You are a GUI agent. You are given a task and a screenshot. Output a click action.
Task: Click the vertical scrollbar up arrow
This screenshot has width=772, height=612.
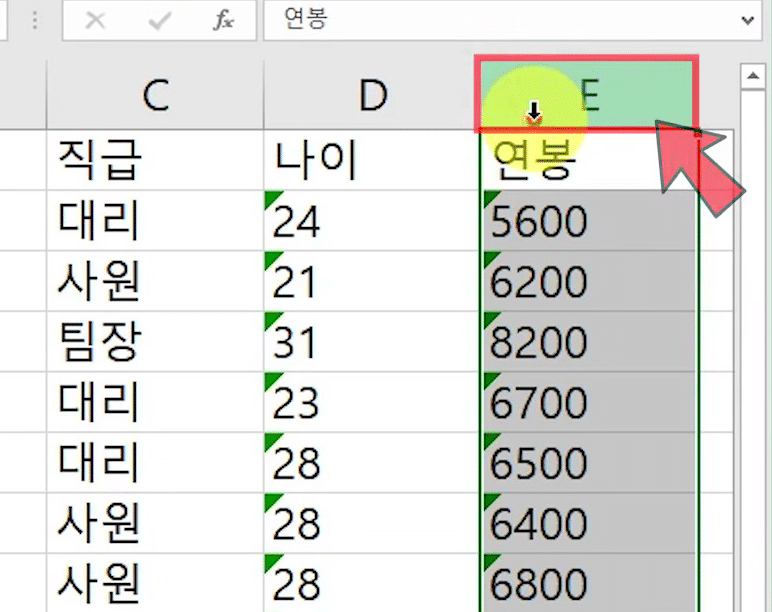(x=752, y=76)
